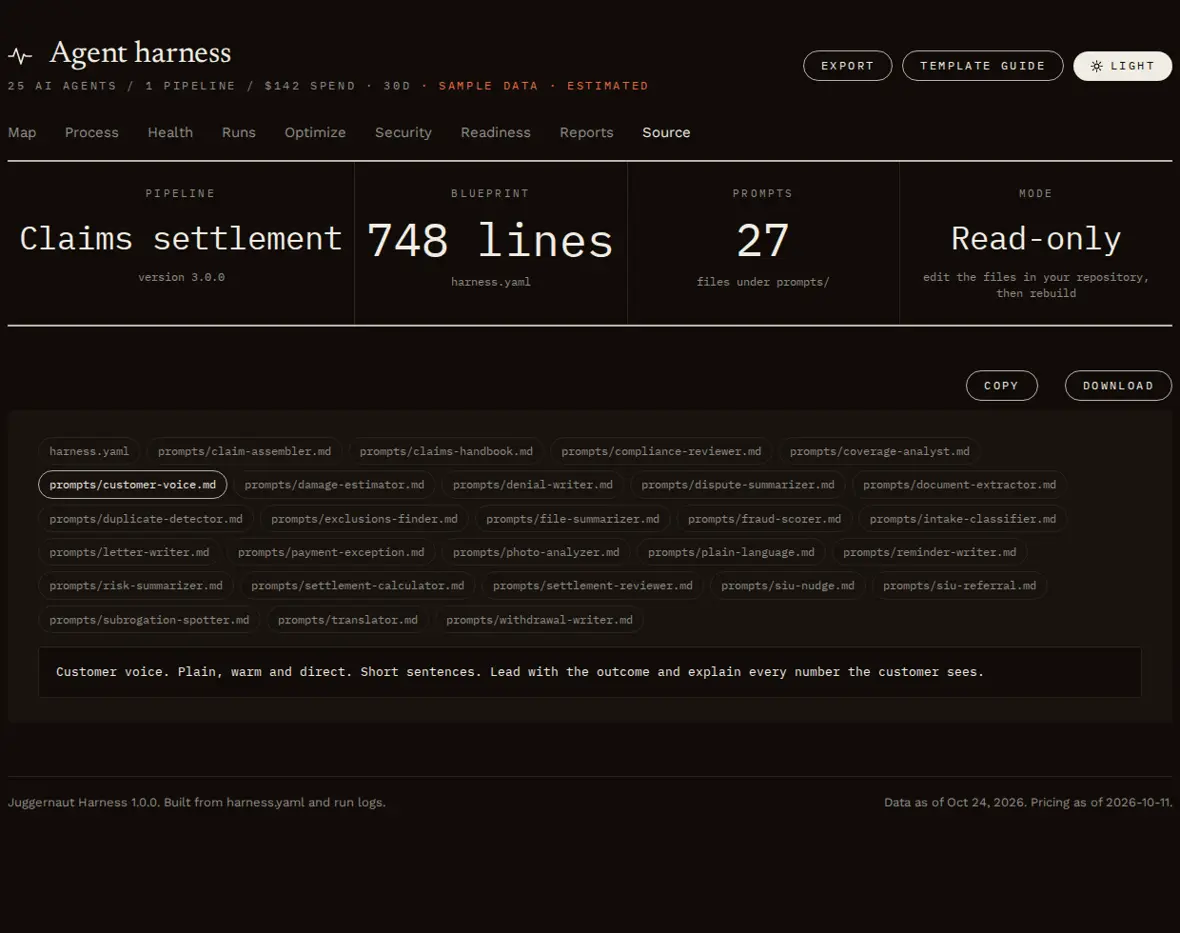Open the Security tab
The width and height of the screenshot is (1180, 933).
tap(403, 132)
